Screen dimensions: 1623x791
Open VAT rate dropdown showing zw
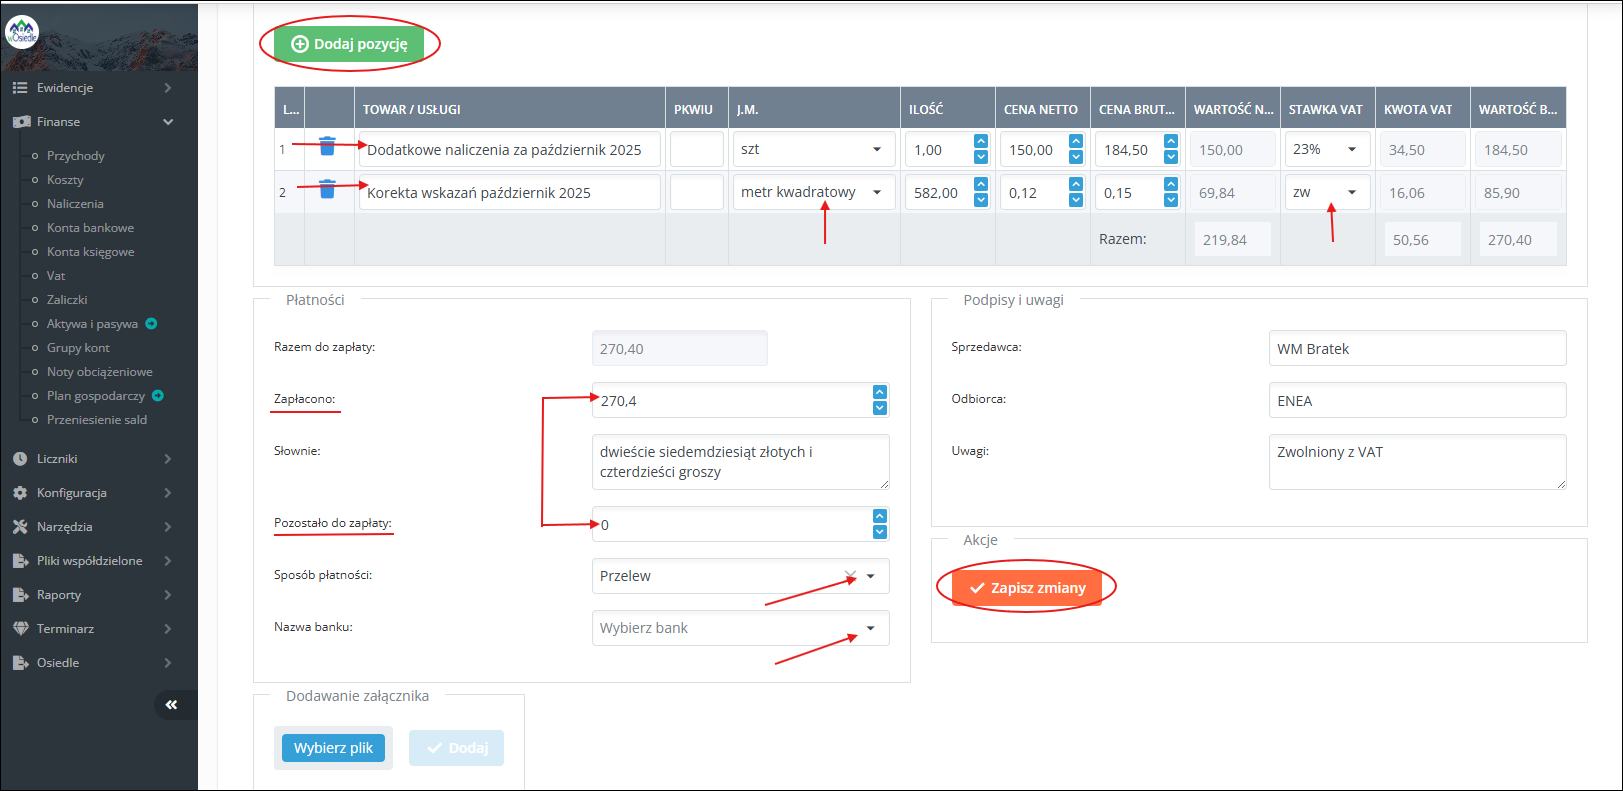[x=1325, y=192]
